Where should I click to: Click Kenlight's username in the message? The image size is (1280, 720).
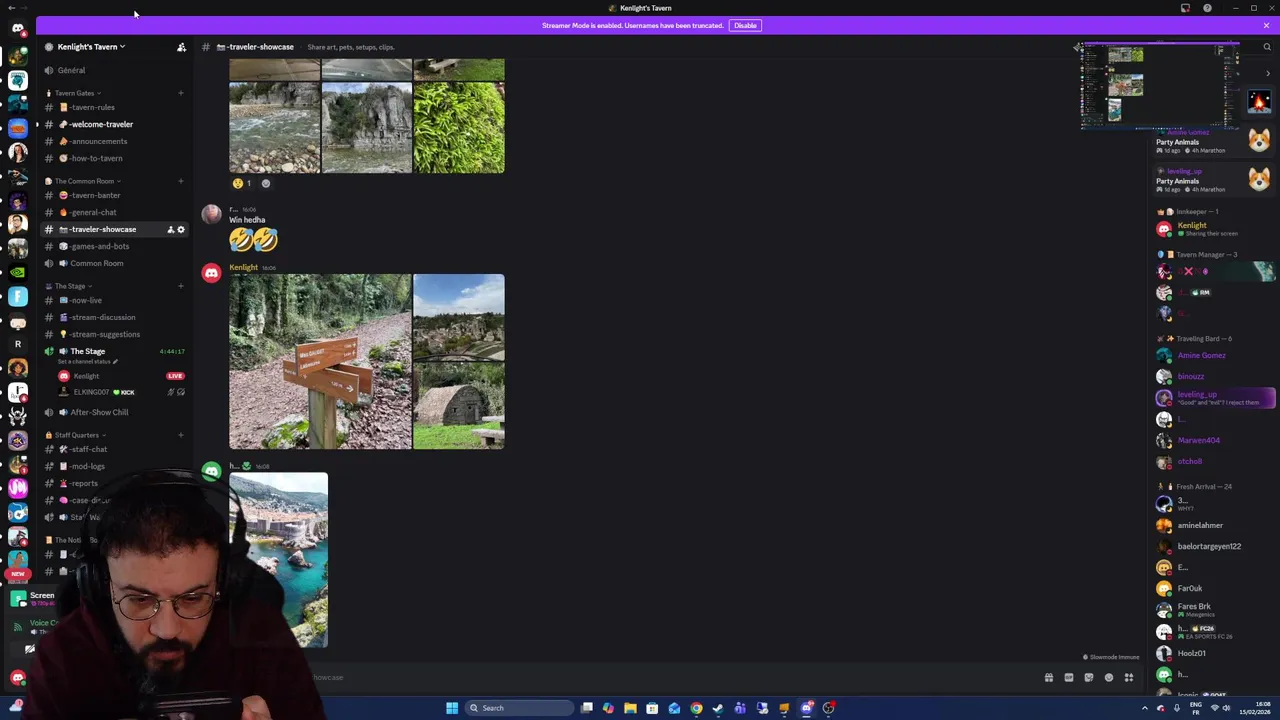coord(243,267)
